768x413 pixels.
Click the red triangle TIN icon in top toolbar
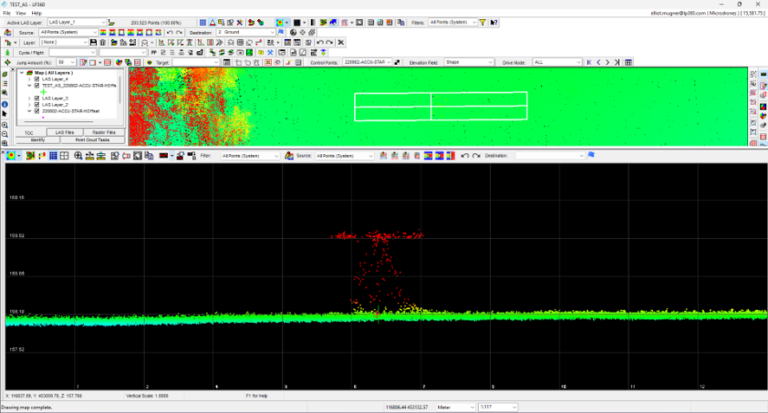pos(212,23)
